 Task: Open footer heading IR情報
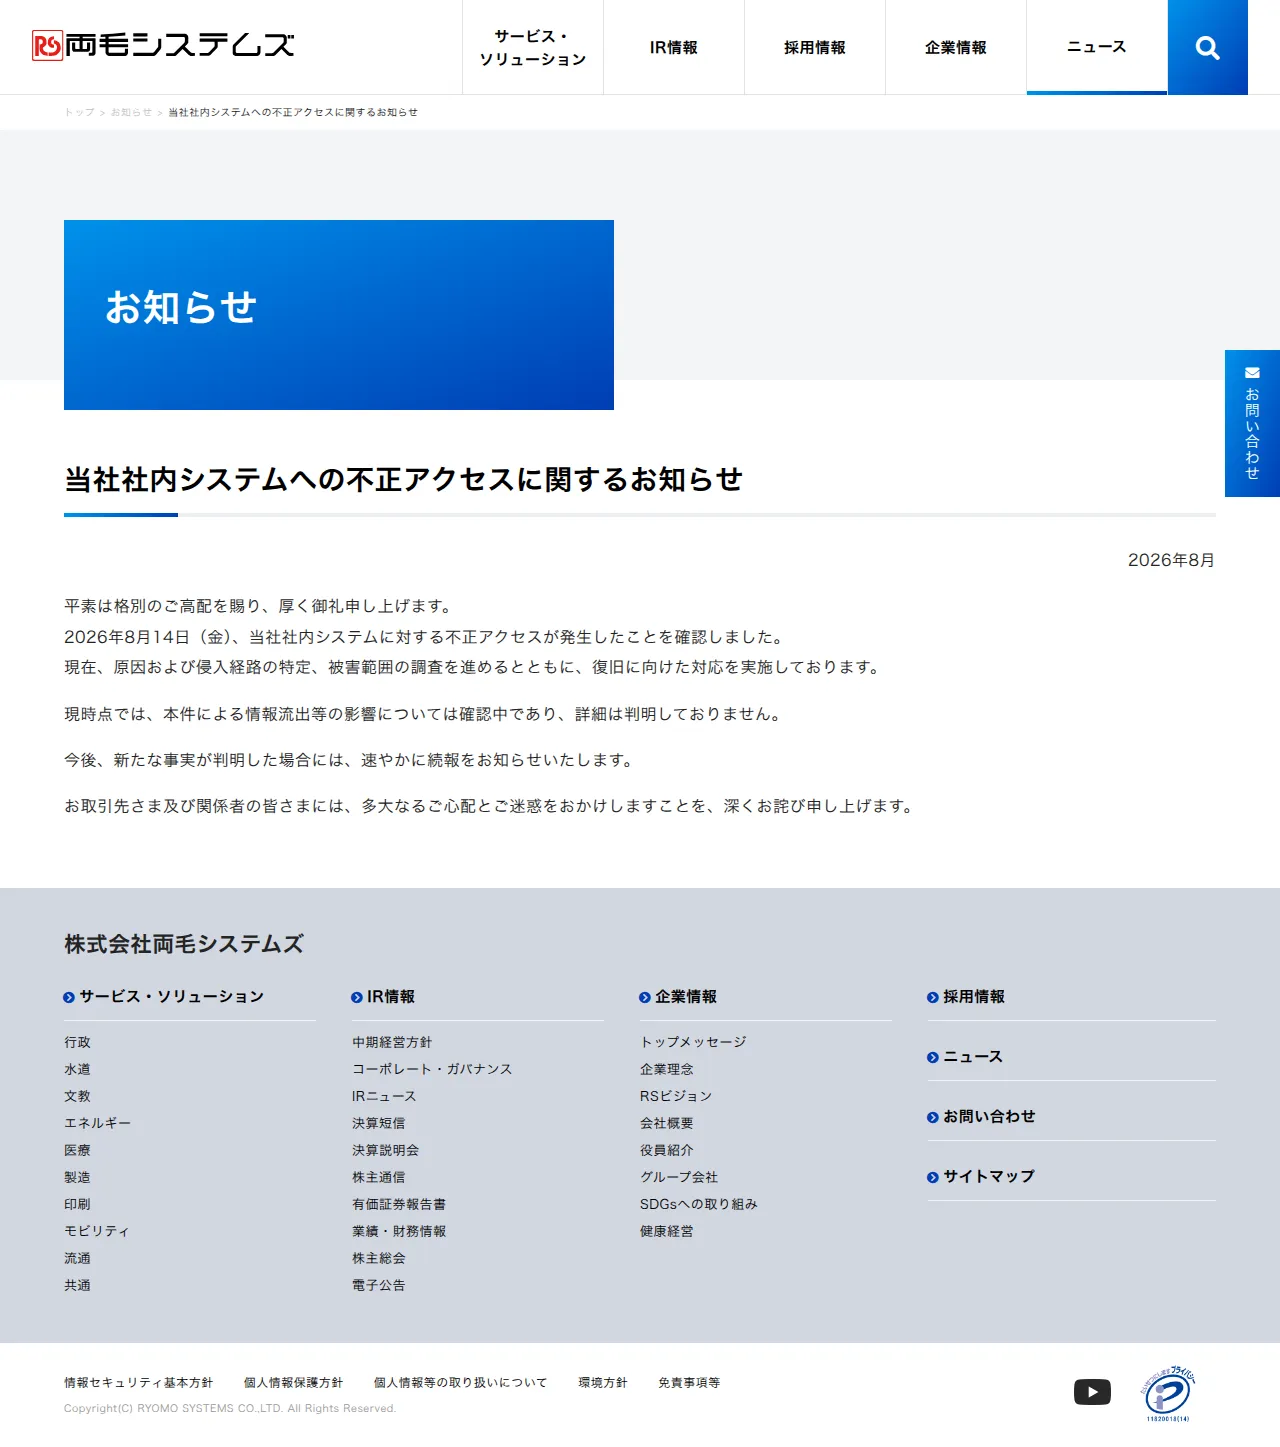click(x=390, y=997)
